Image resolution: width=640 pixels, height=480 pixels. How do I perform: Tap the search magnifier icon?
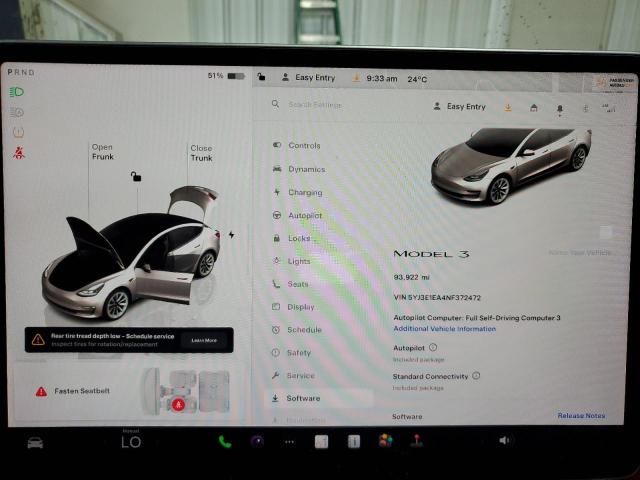(x=276, y=104)
